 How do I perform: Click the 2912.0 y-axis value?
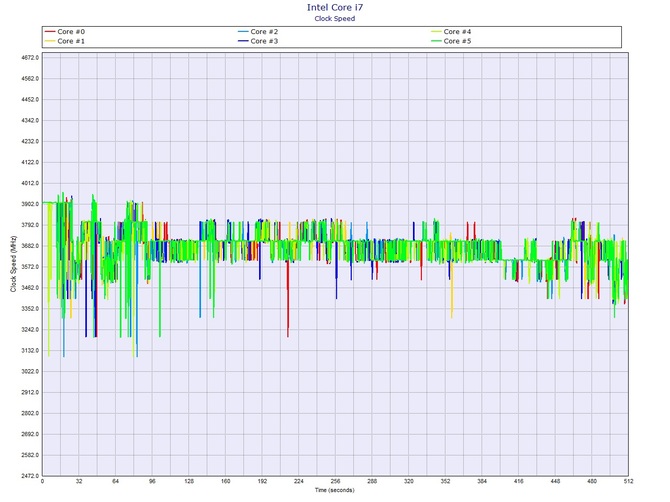pyautogui.click(x=30, y=393)
